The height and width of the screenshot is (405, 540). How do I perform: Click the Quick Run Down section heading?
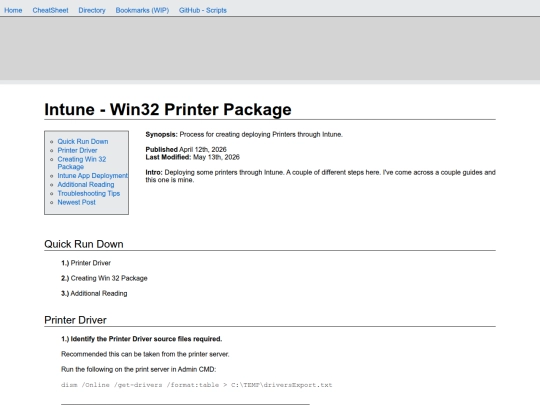click(84, 244)
